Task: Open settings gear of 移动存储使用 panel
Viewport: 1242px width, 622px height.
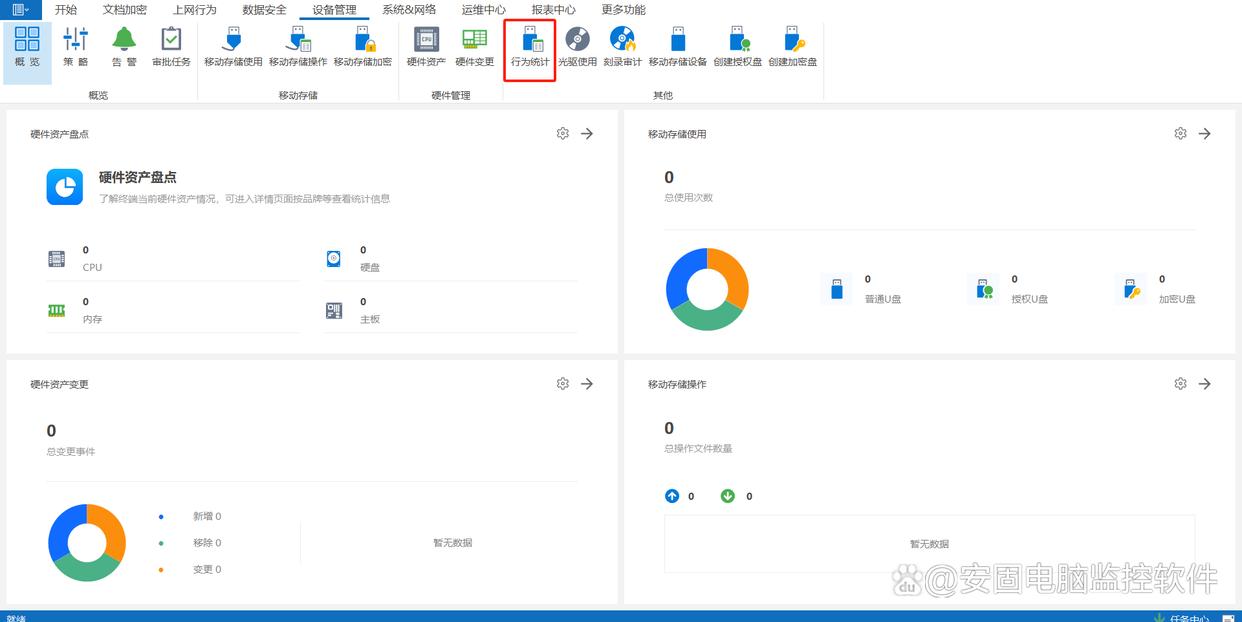Action: pyautogui.click(x=1181, y=133)
